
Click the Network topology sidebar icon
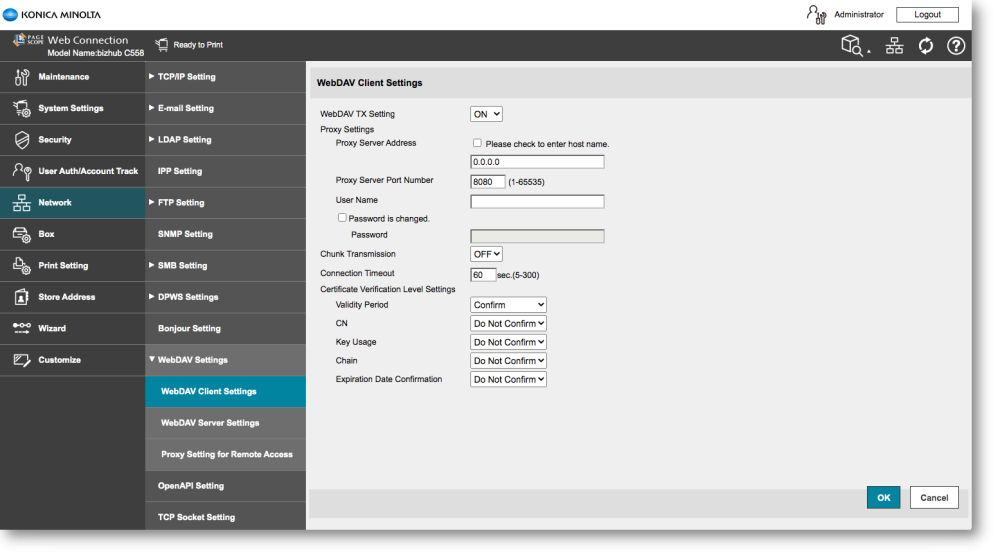(22, 203)
